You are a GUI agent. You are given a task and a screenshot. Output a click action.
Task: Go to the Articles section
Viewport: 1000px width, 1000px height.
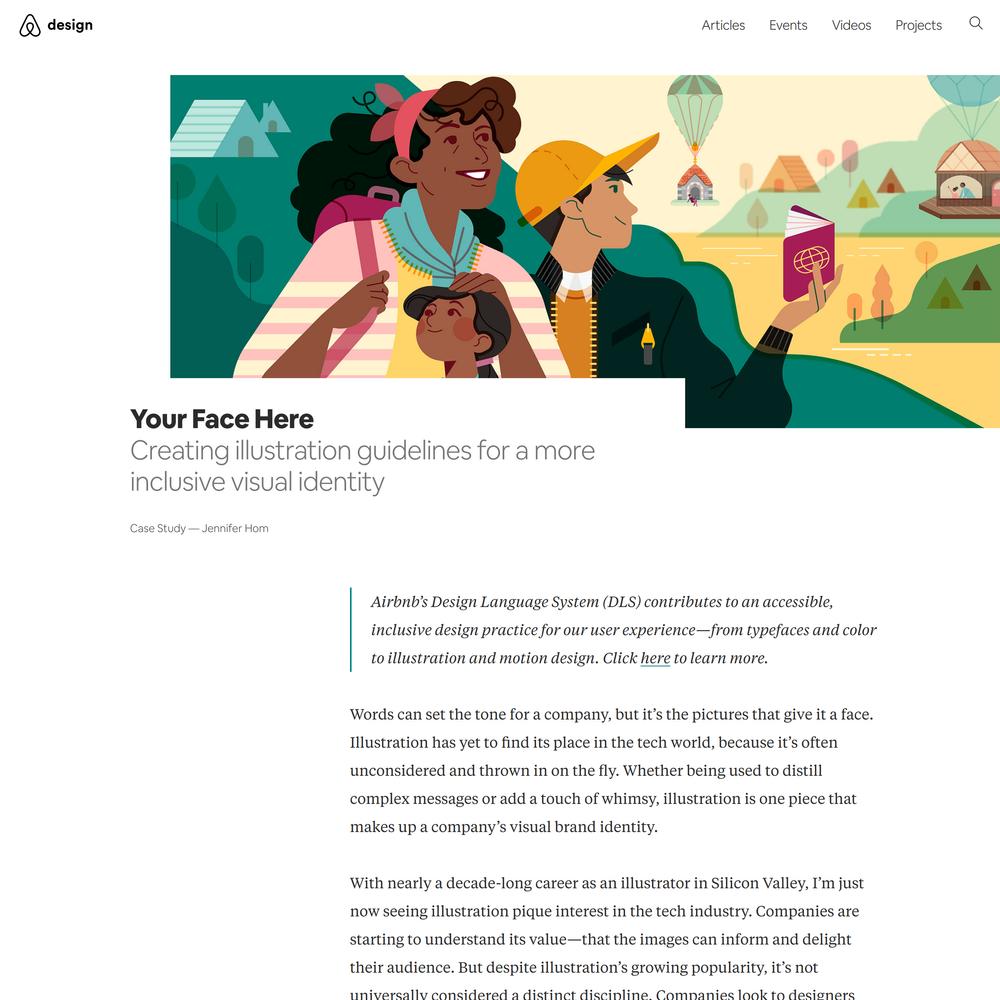pos(723,25)
